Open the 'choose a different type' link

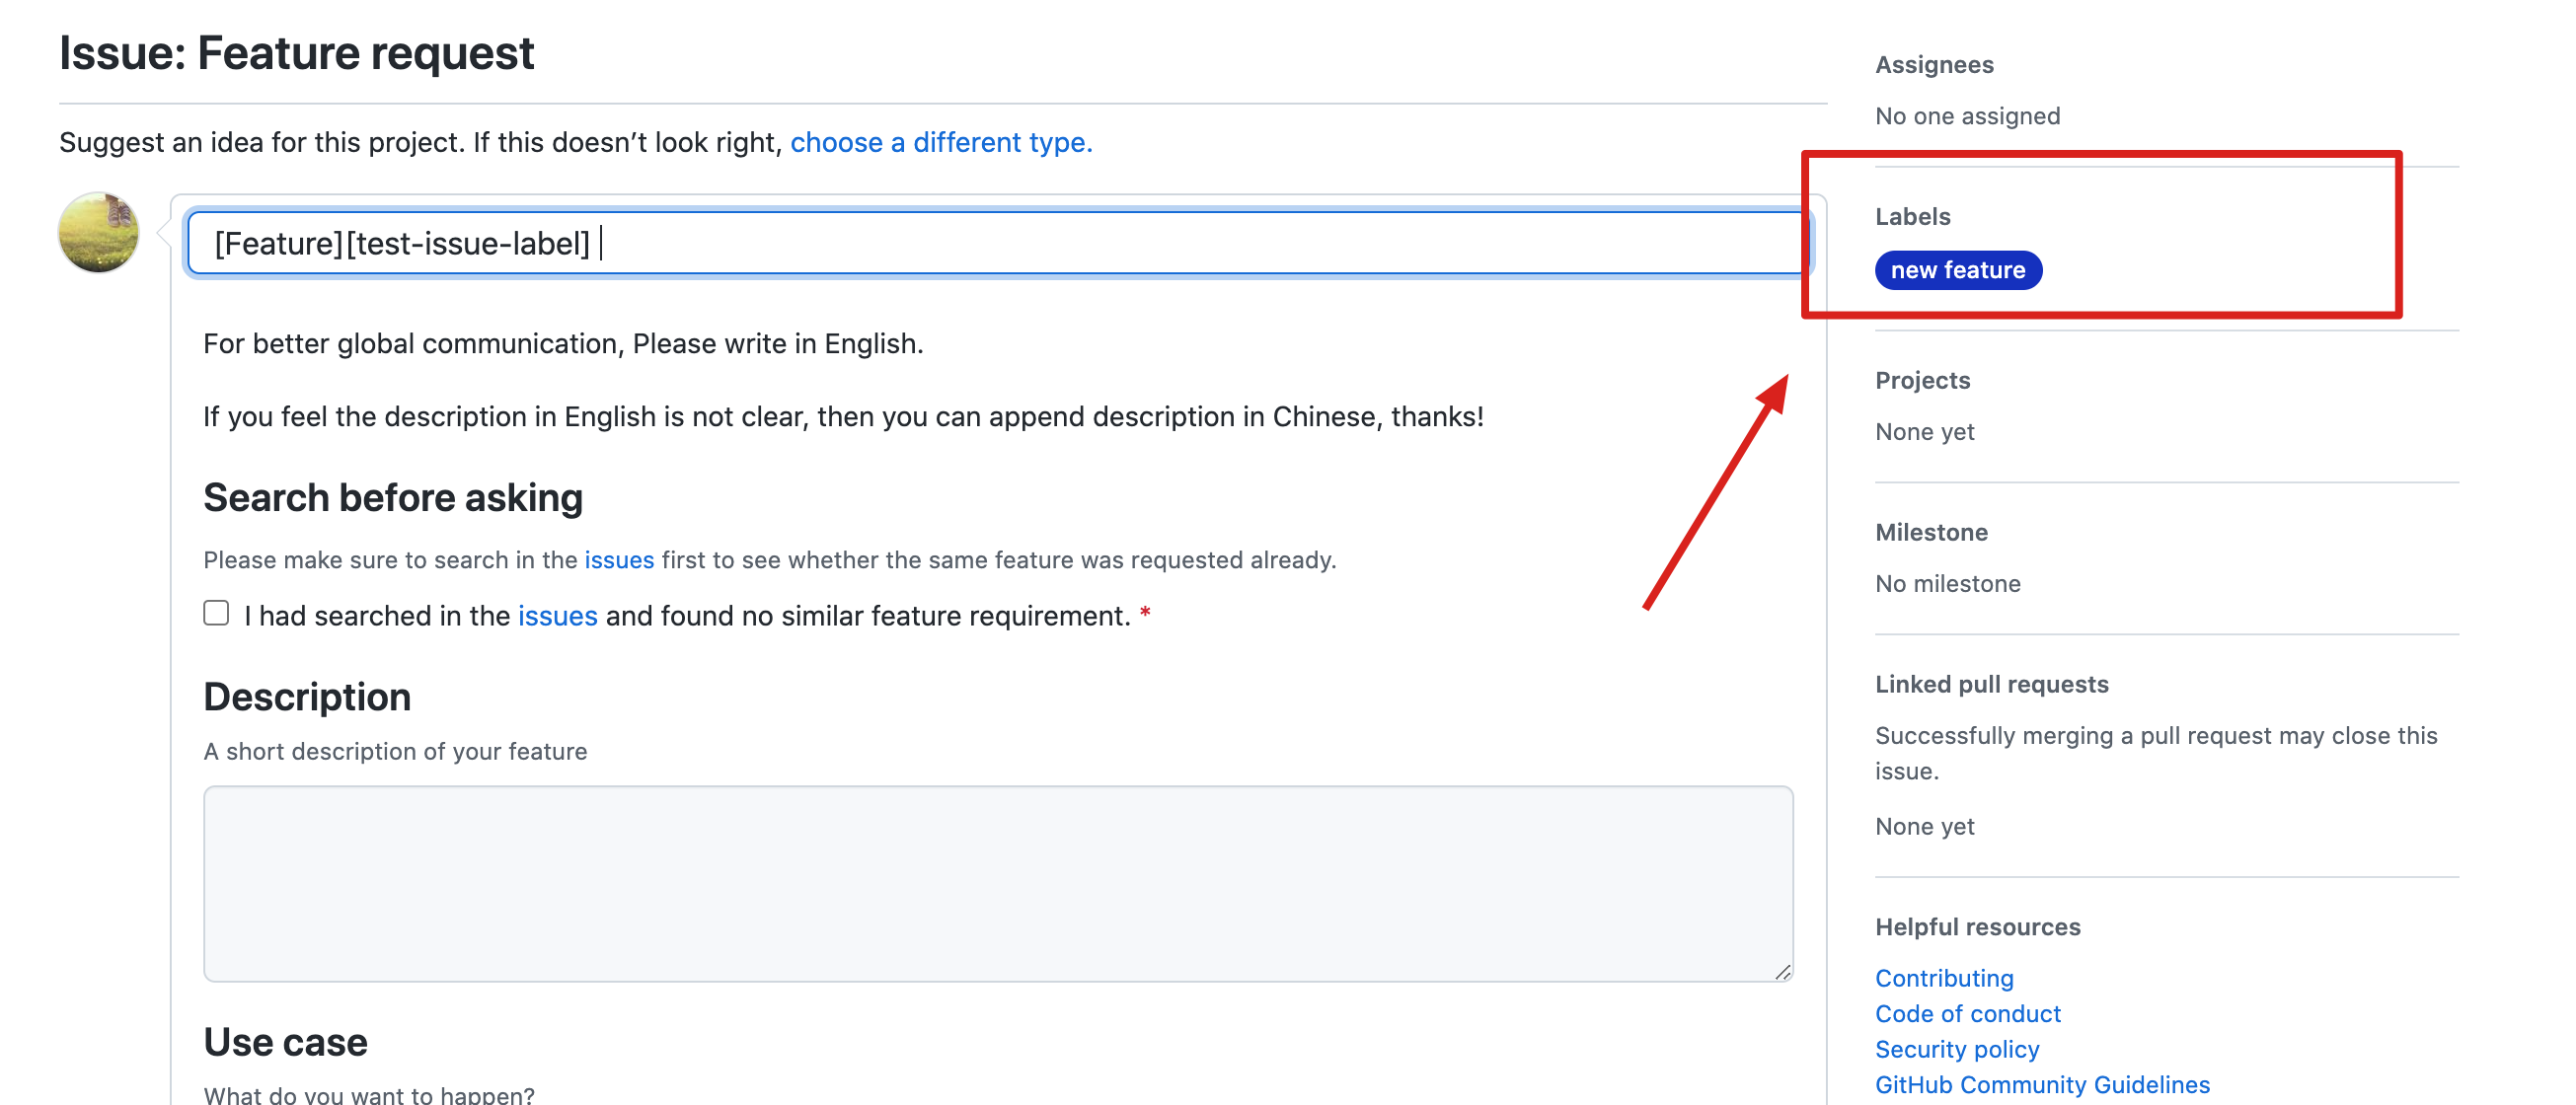click(940, 142)
